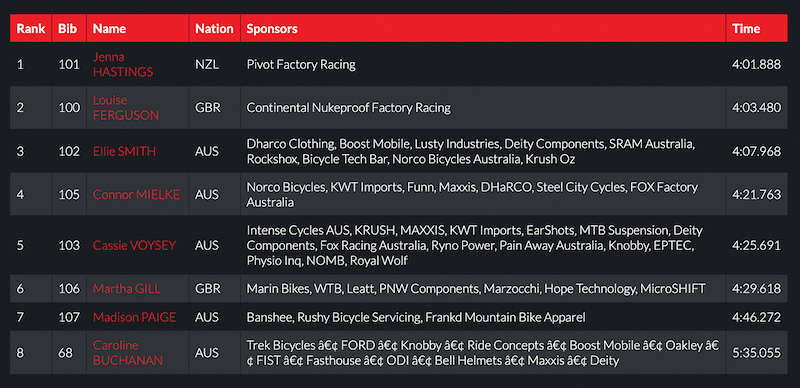Click NZL nation cell in first row
This screenshot has height=388, width=800.
(x=207, y=64)
